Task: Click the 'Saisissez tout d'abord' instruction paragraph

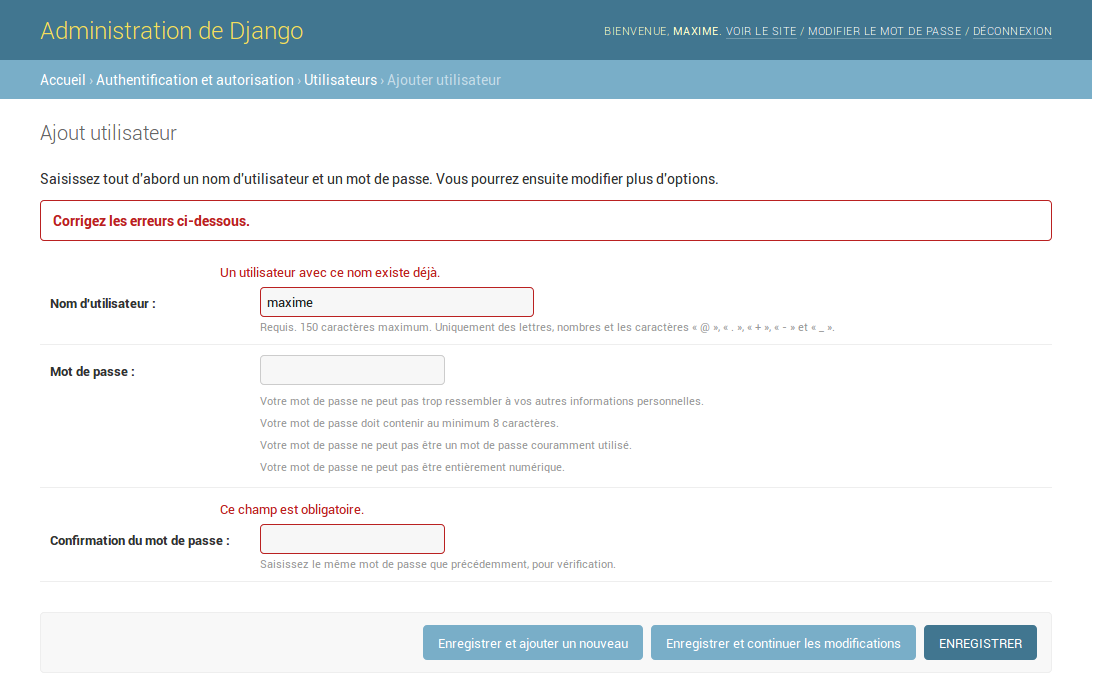Action: pyautogui.click(x=379, y=179)
